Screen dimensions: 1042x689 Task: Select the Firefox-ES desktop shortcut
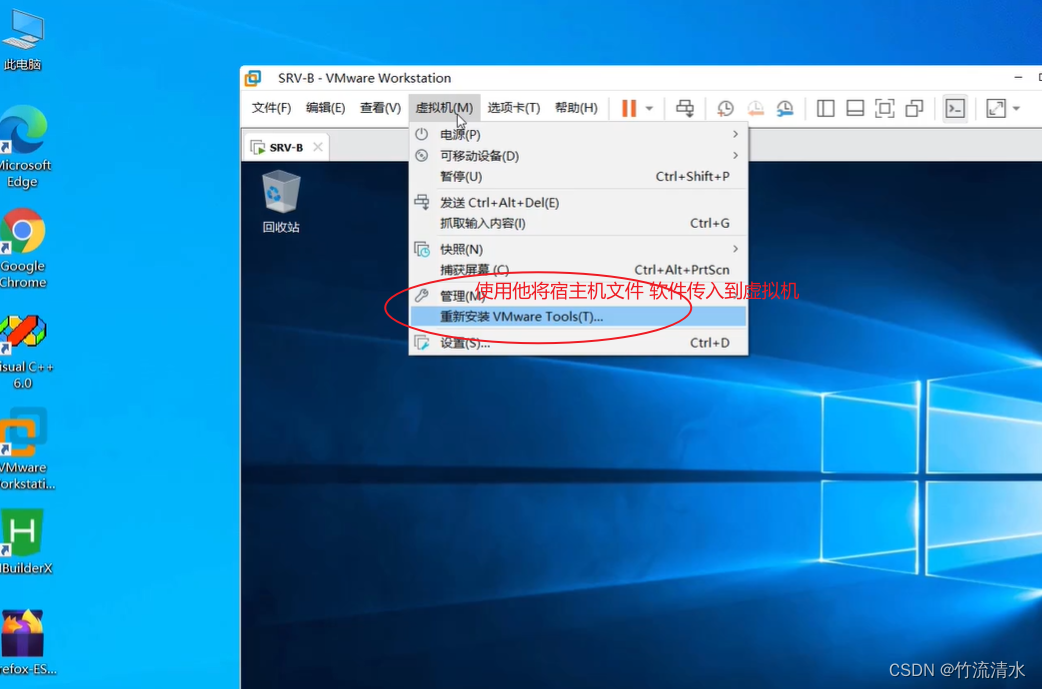pos(27,642)
